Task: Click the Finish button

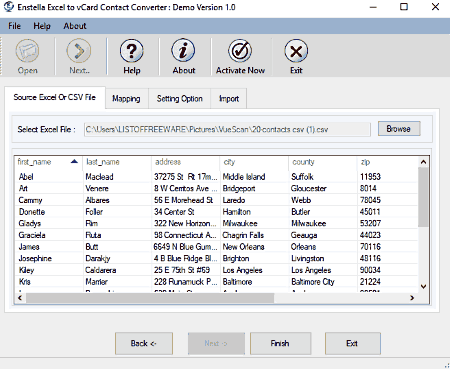Action: 280,343
